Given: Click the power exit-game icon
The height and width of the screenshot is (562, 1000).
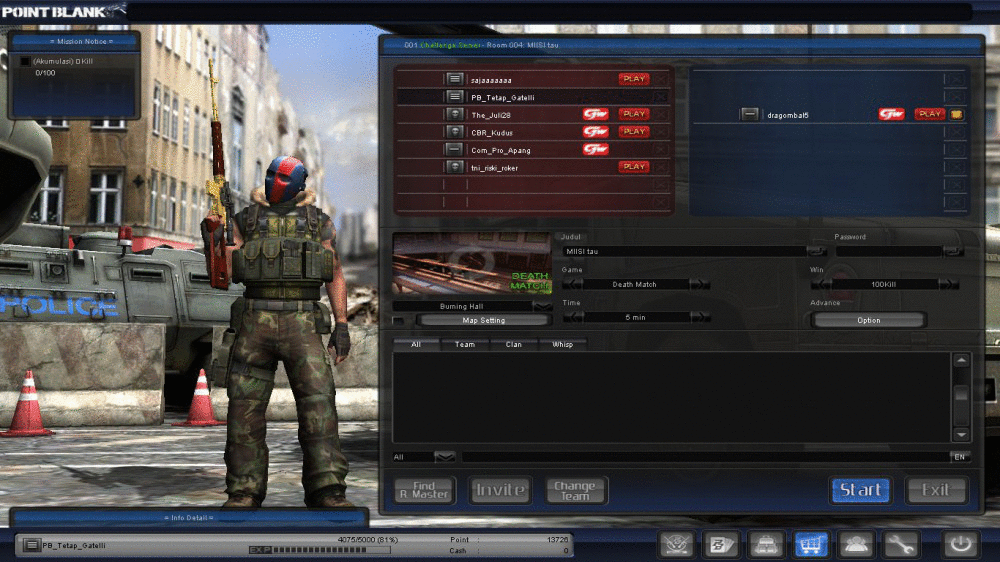Looking at the screenshot, I should (x=960, y=545).
